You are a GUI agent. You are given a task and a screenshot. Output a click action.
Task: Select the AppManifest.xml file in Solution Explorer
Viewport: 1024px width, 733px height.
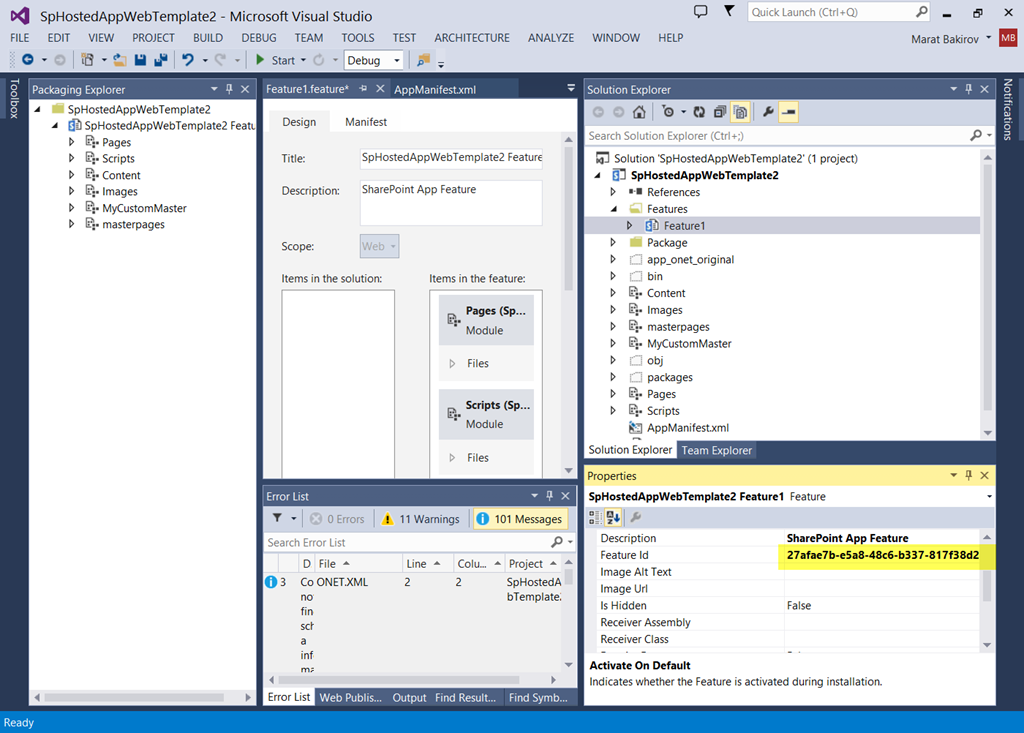point(687,428)
